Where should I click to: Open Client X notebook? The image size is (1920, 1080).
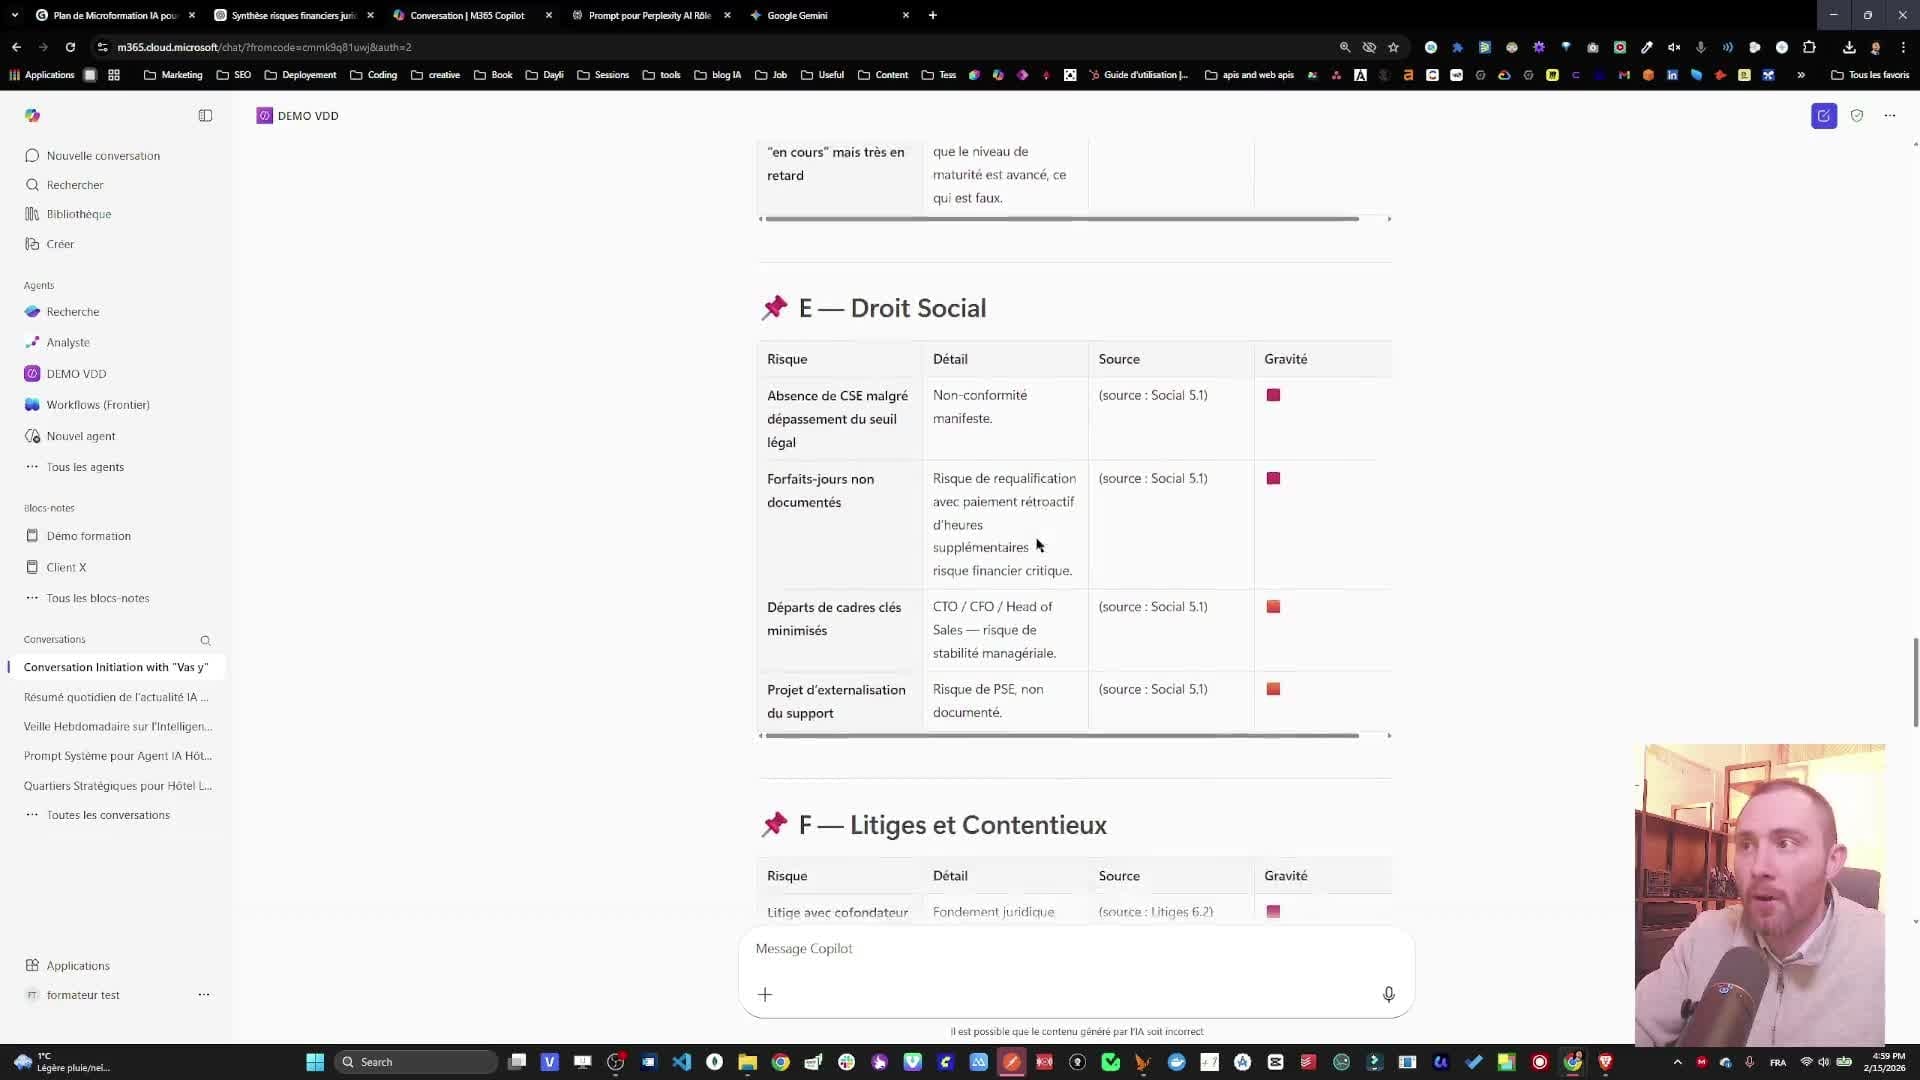[66, 567]
